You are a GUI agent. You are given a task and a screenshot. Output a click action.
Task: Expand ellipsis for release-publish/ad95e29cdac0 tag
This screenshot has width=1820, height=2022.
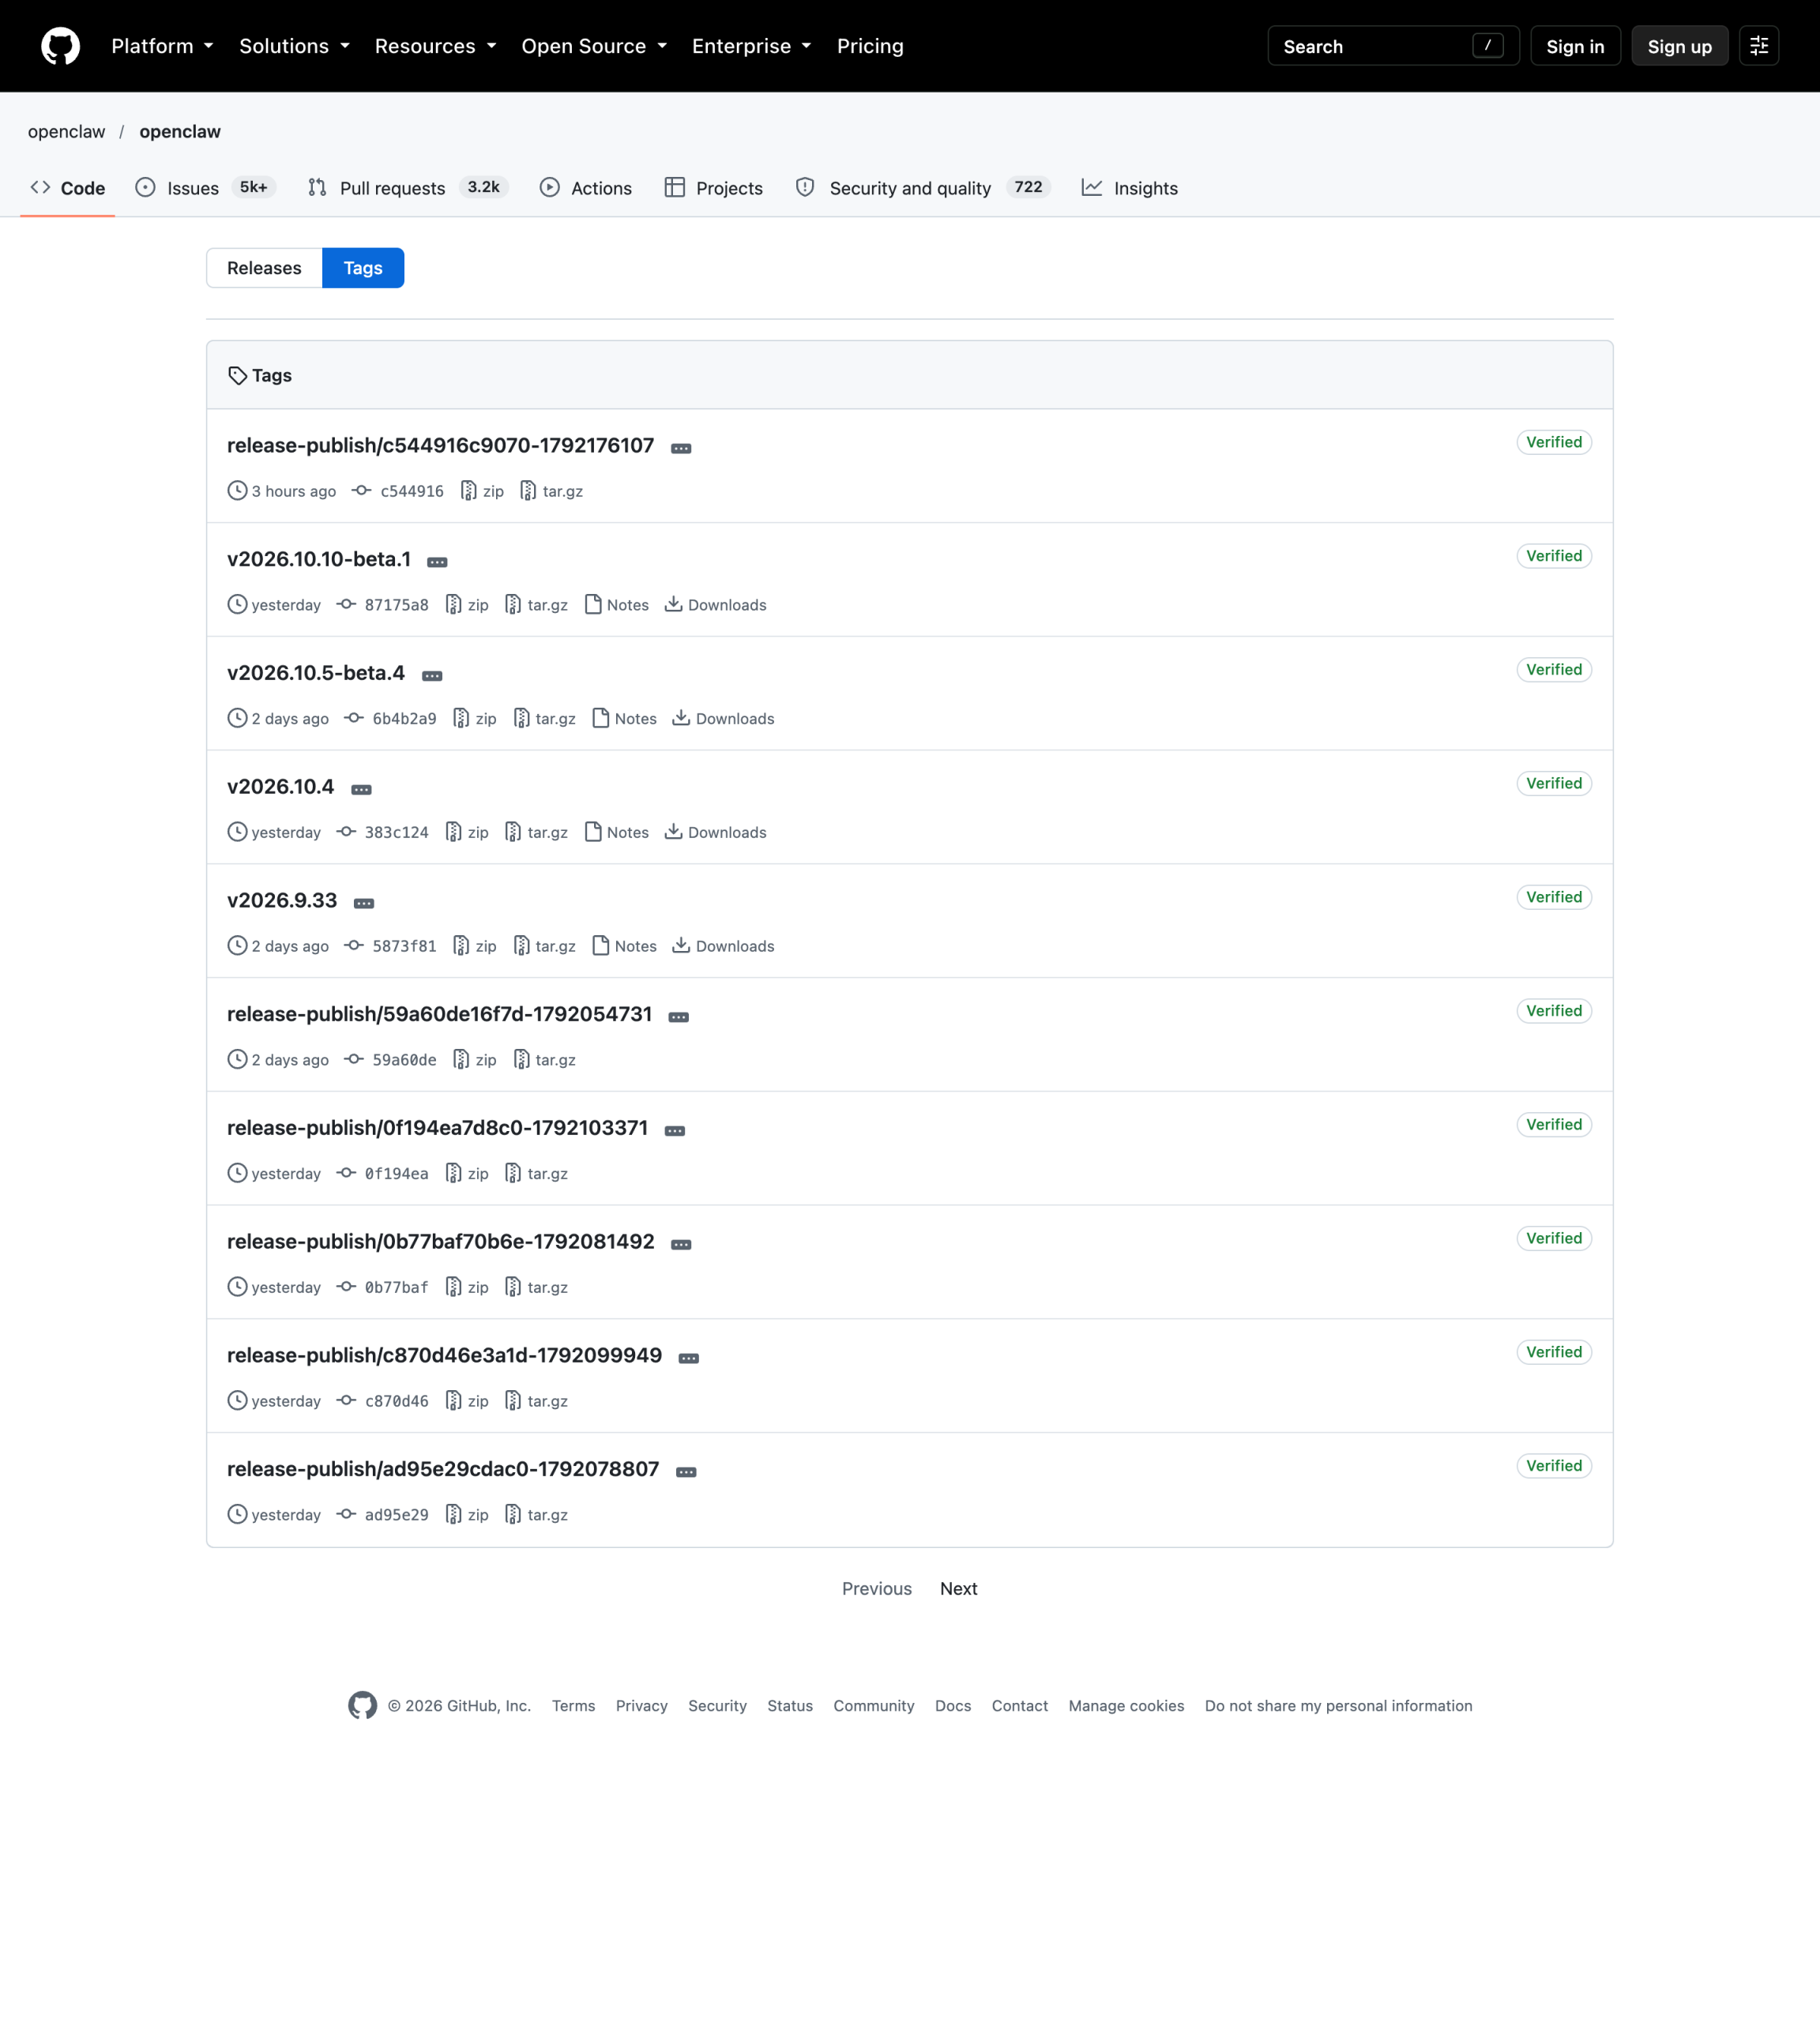coord(686,1472)
